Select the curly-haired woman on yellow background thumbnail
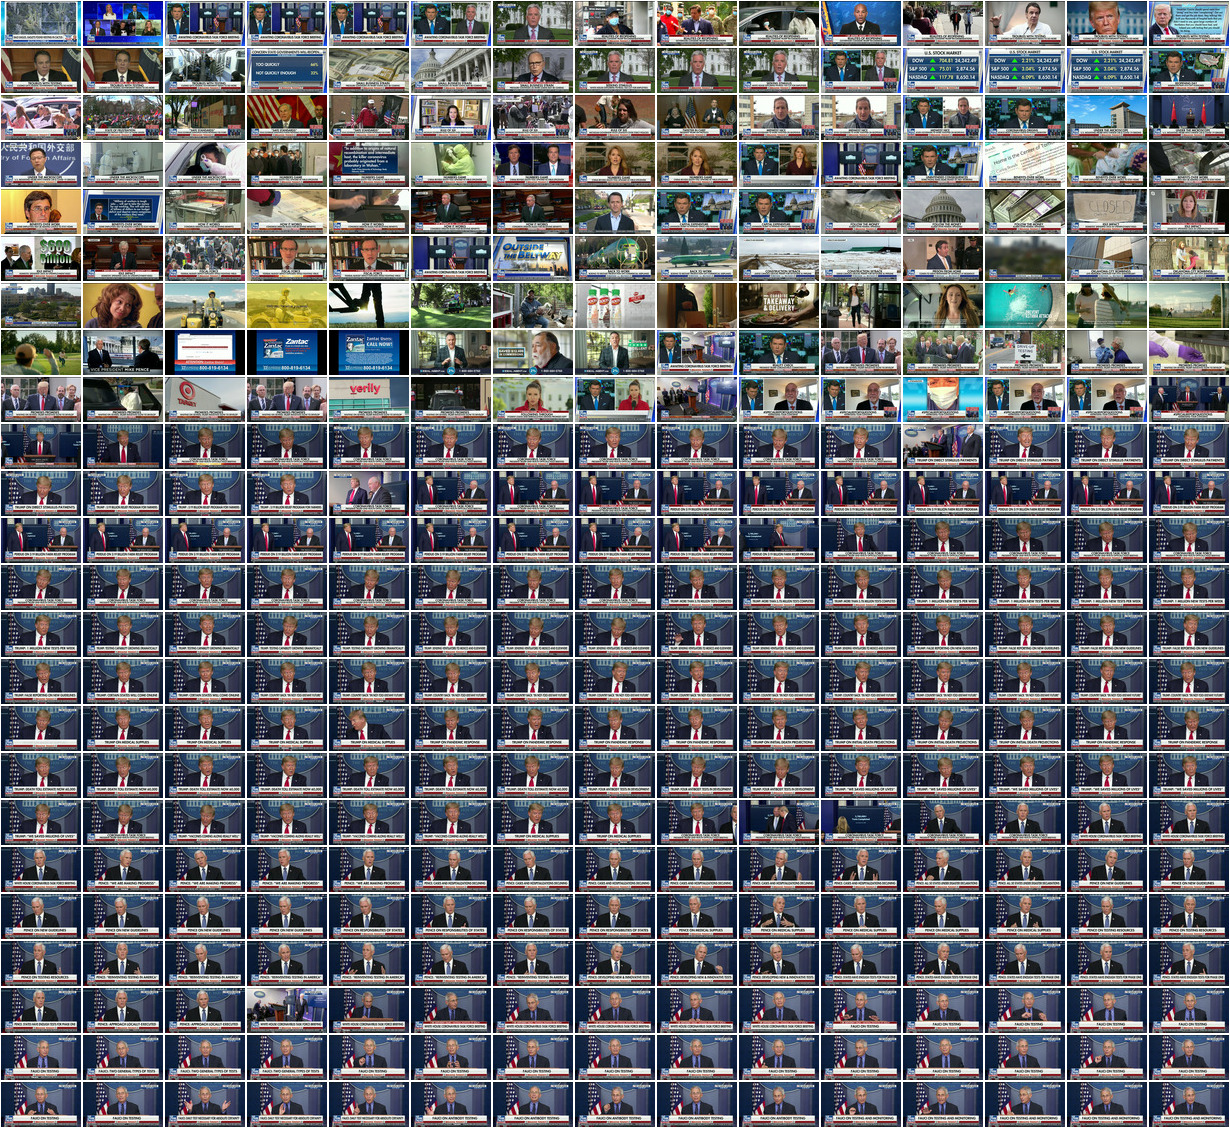 click(x=123, y=304)
